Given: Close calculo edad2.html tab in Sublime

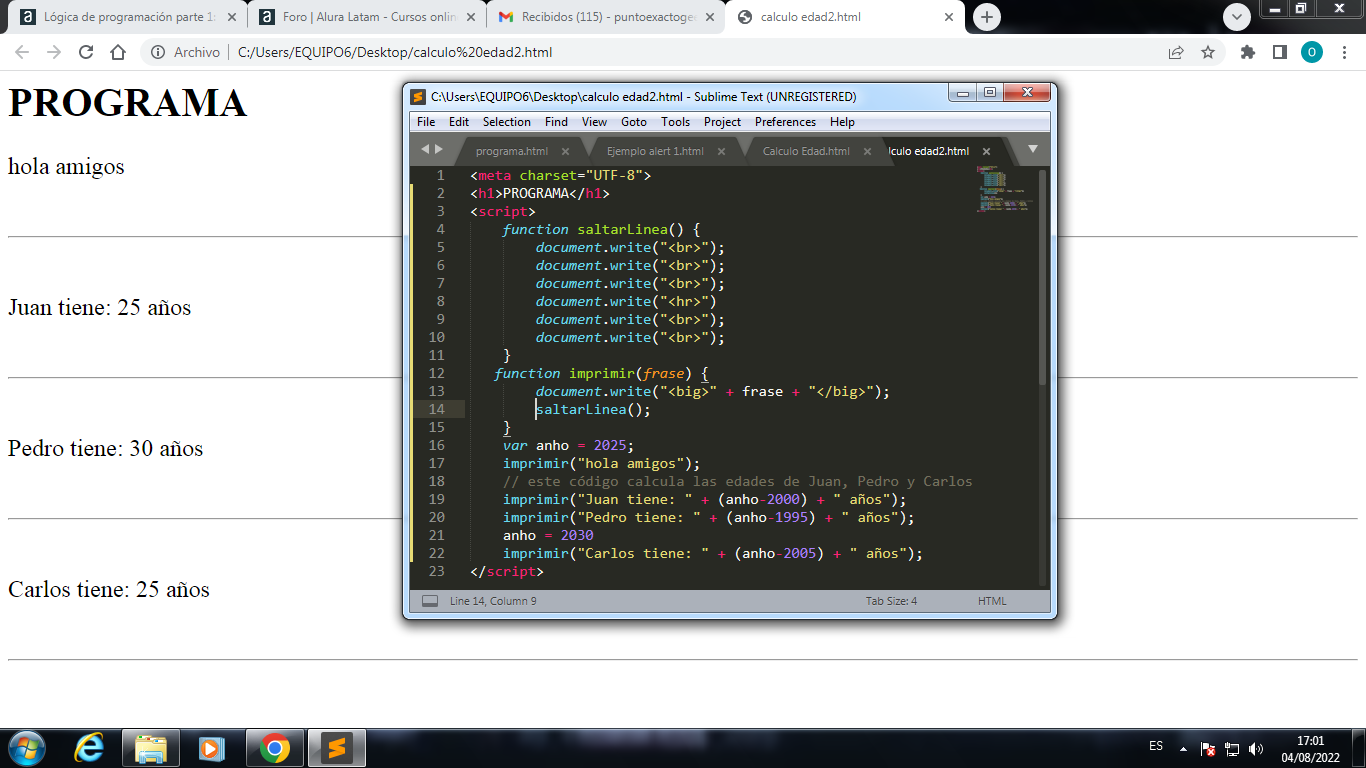Looking at the screenshot, I should (986, 151).
